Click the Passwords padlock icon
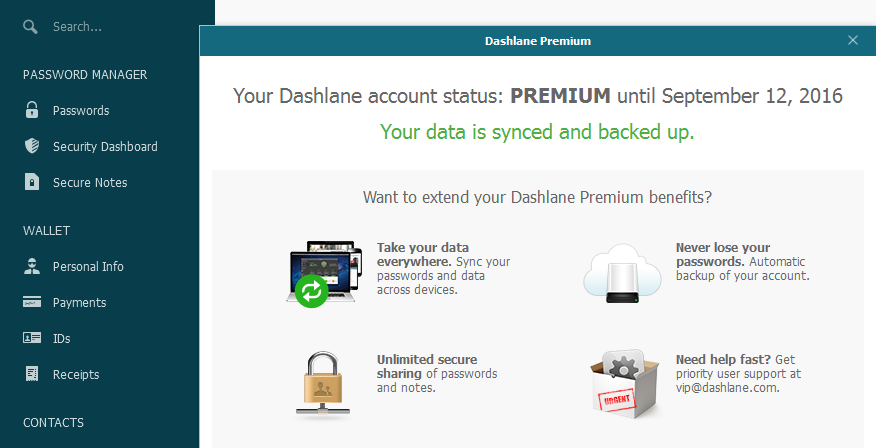 (32, 110)
